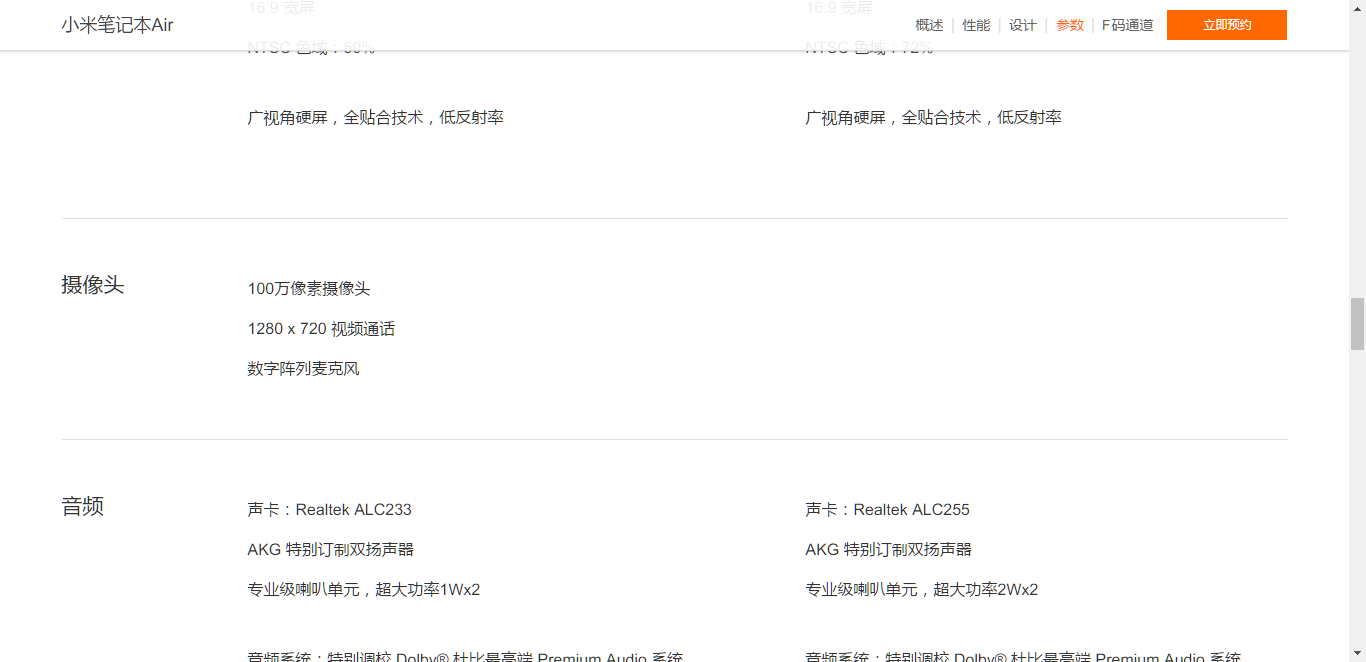The height and width of the screenshot is (662, 1366).
Task: Switch to the 性能 tab
Action: point(976,25)
